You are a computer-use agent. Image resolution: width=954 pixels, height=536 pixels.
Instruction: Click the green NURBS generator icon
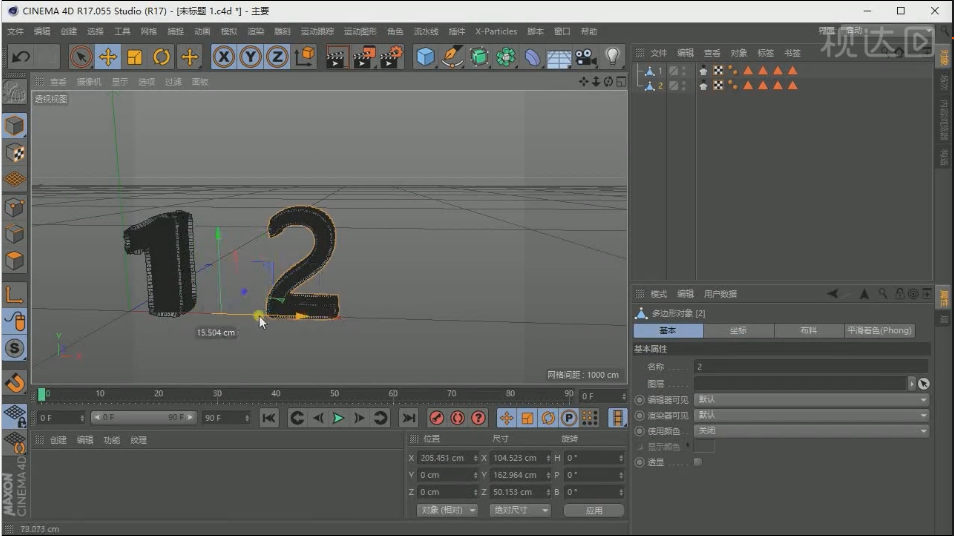[x=479, y=57]
